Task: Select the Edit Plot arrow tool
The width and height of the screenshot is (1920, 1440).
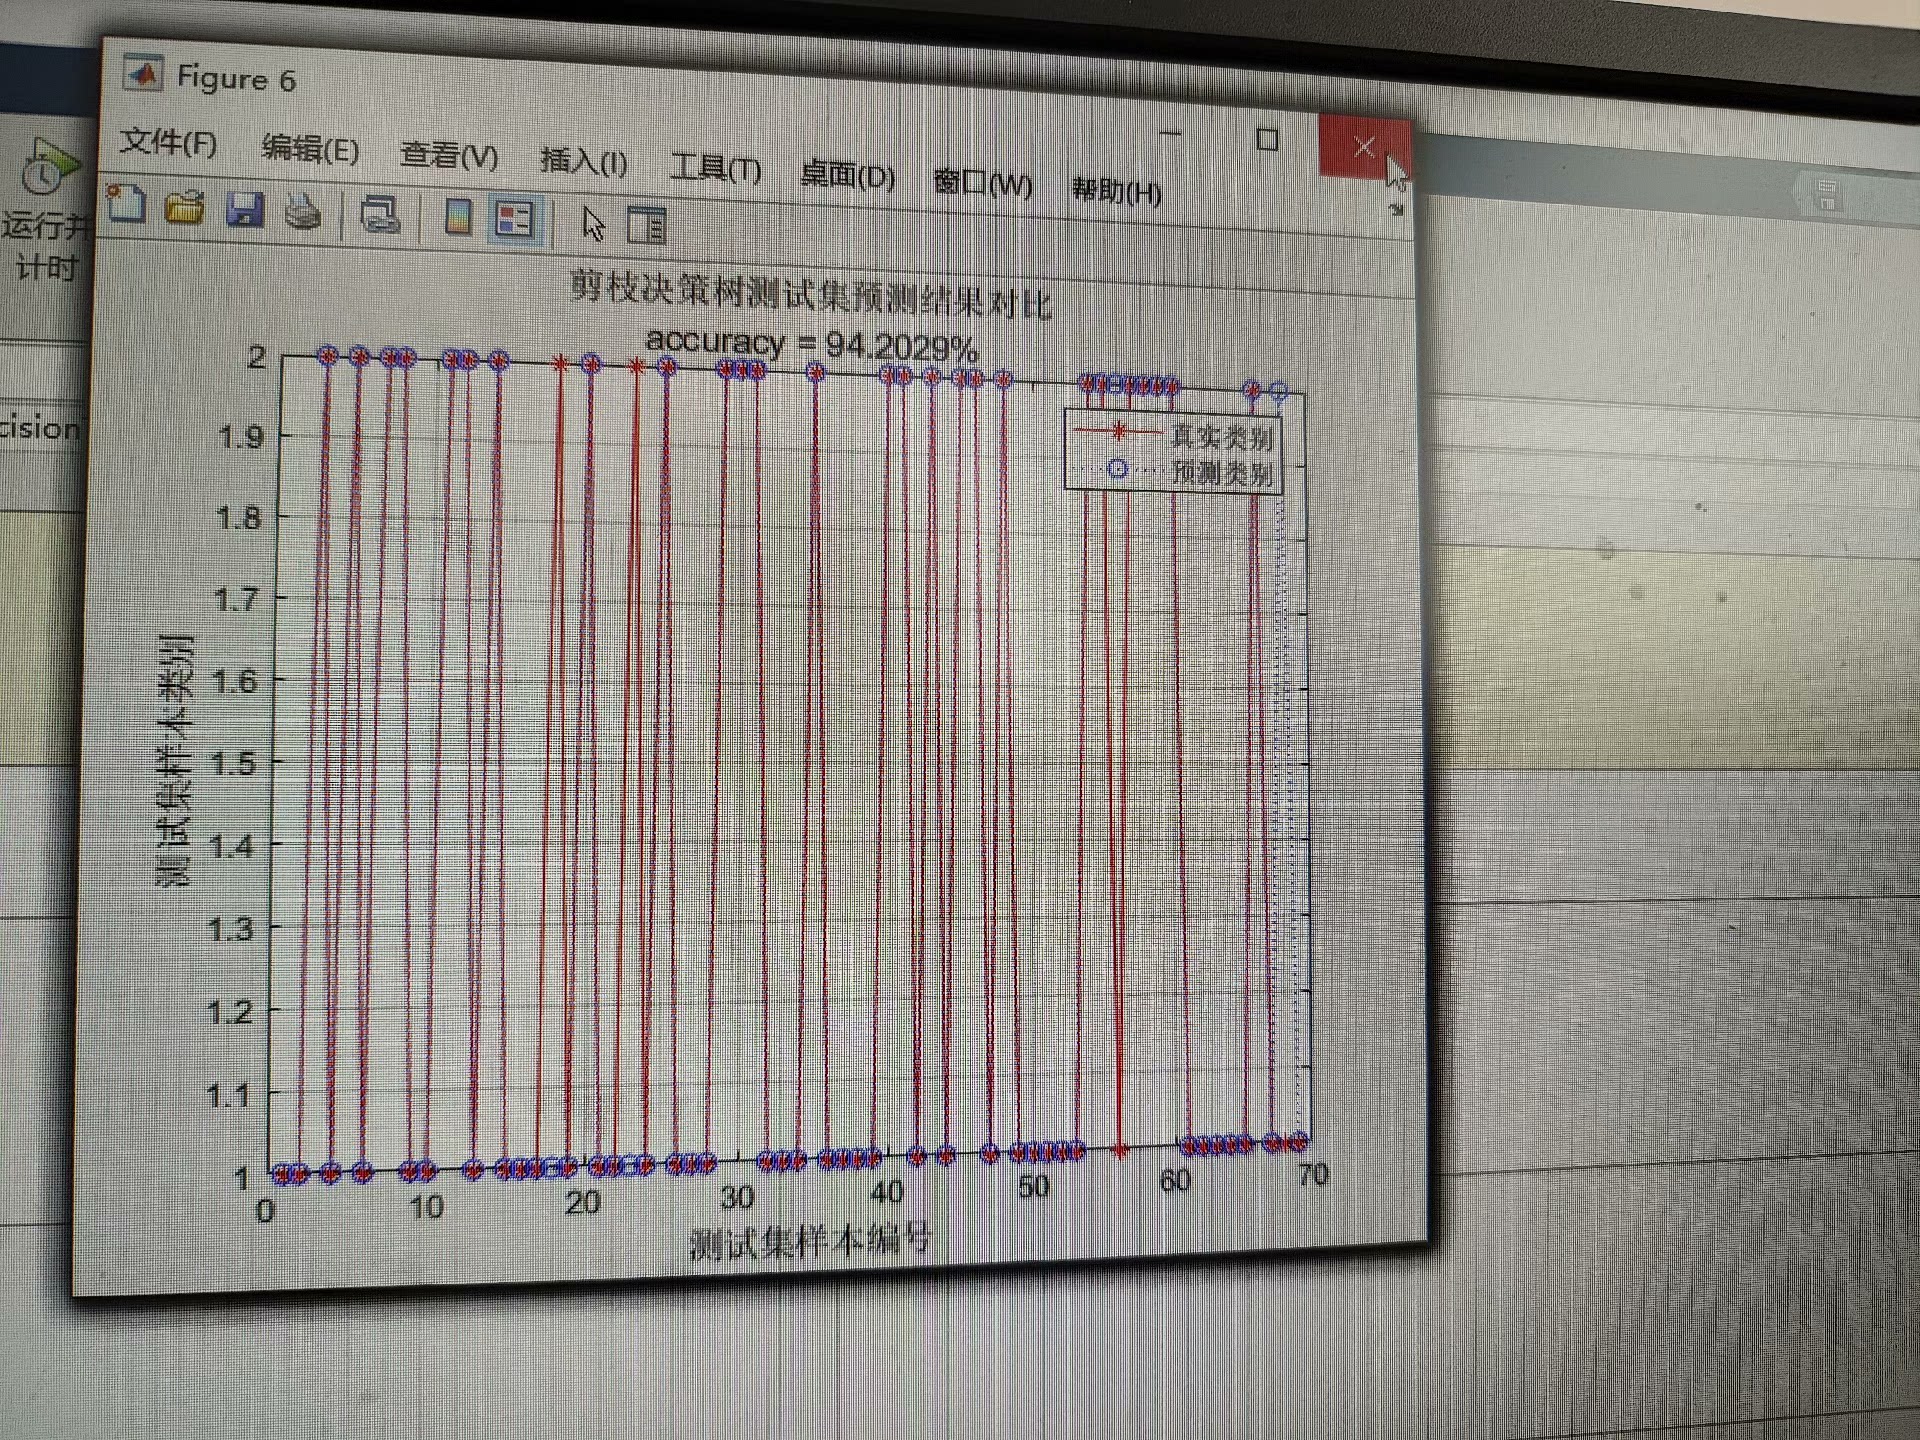Action: click(x=594, y=224)
